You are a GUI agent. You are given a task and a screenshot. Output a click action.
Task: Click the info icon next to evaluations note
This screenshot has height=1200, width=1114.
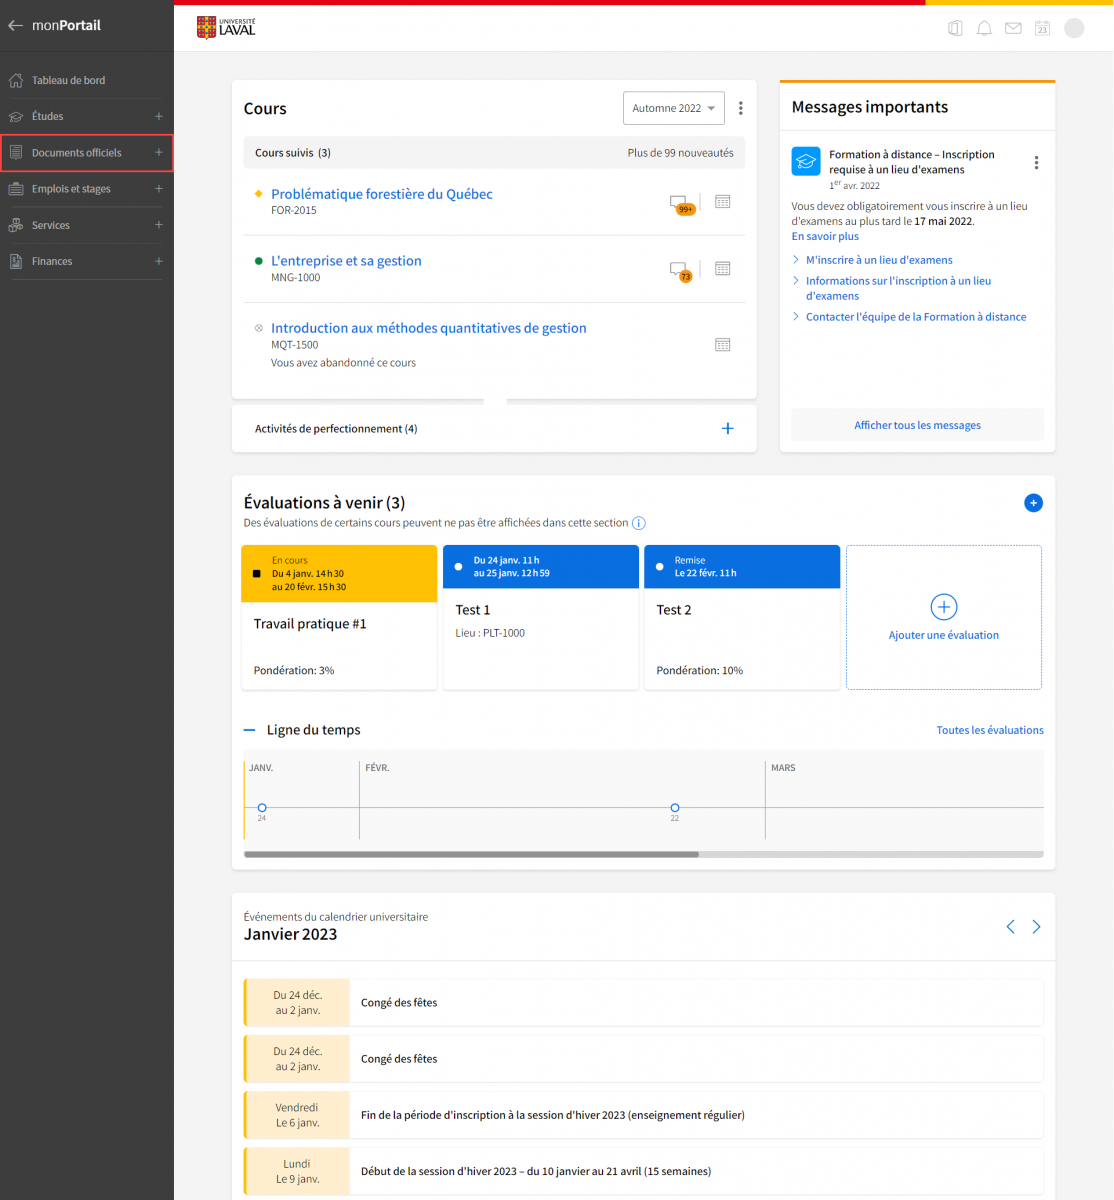tap(639, 523)
